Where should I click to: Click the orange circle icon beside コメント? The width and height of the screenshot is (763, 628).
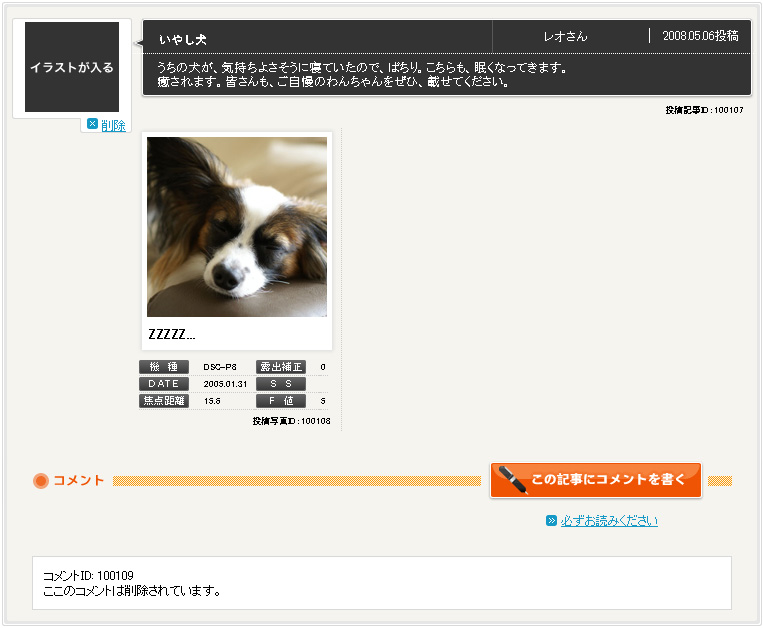tap(41, 481)
